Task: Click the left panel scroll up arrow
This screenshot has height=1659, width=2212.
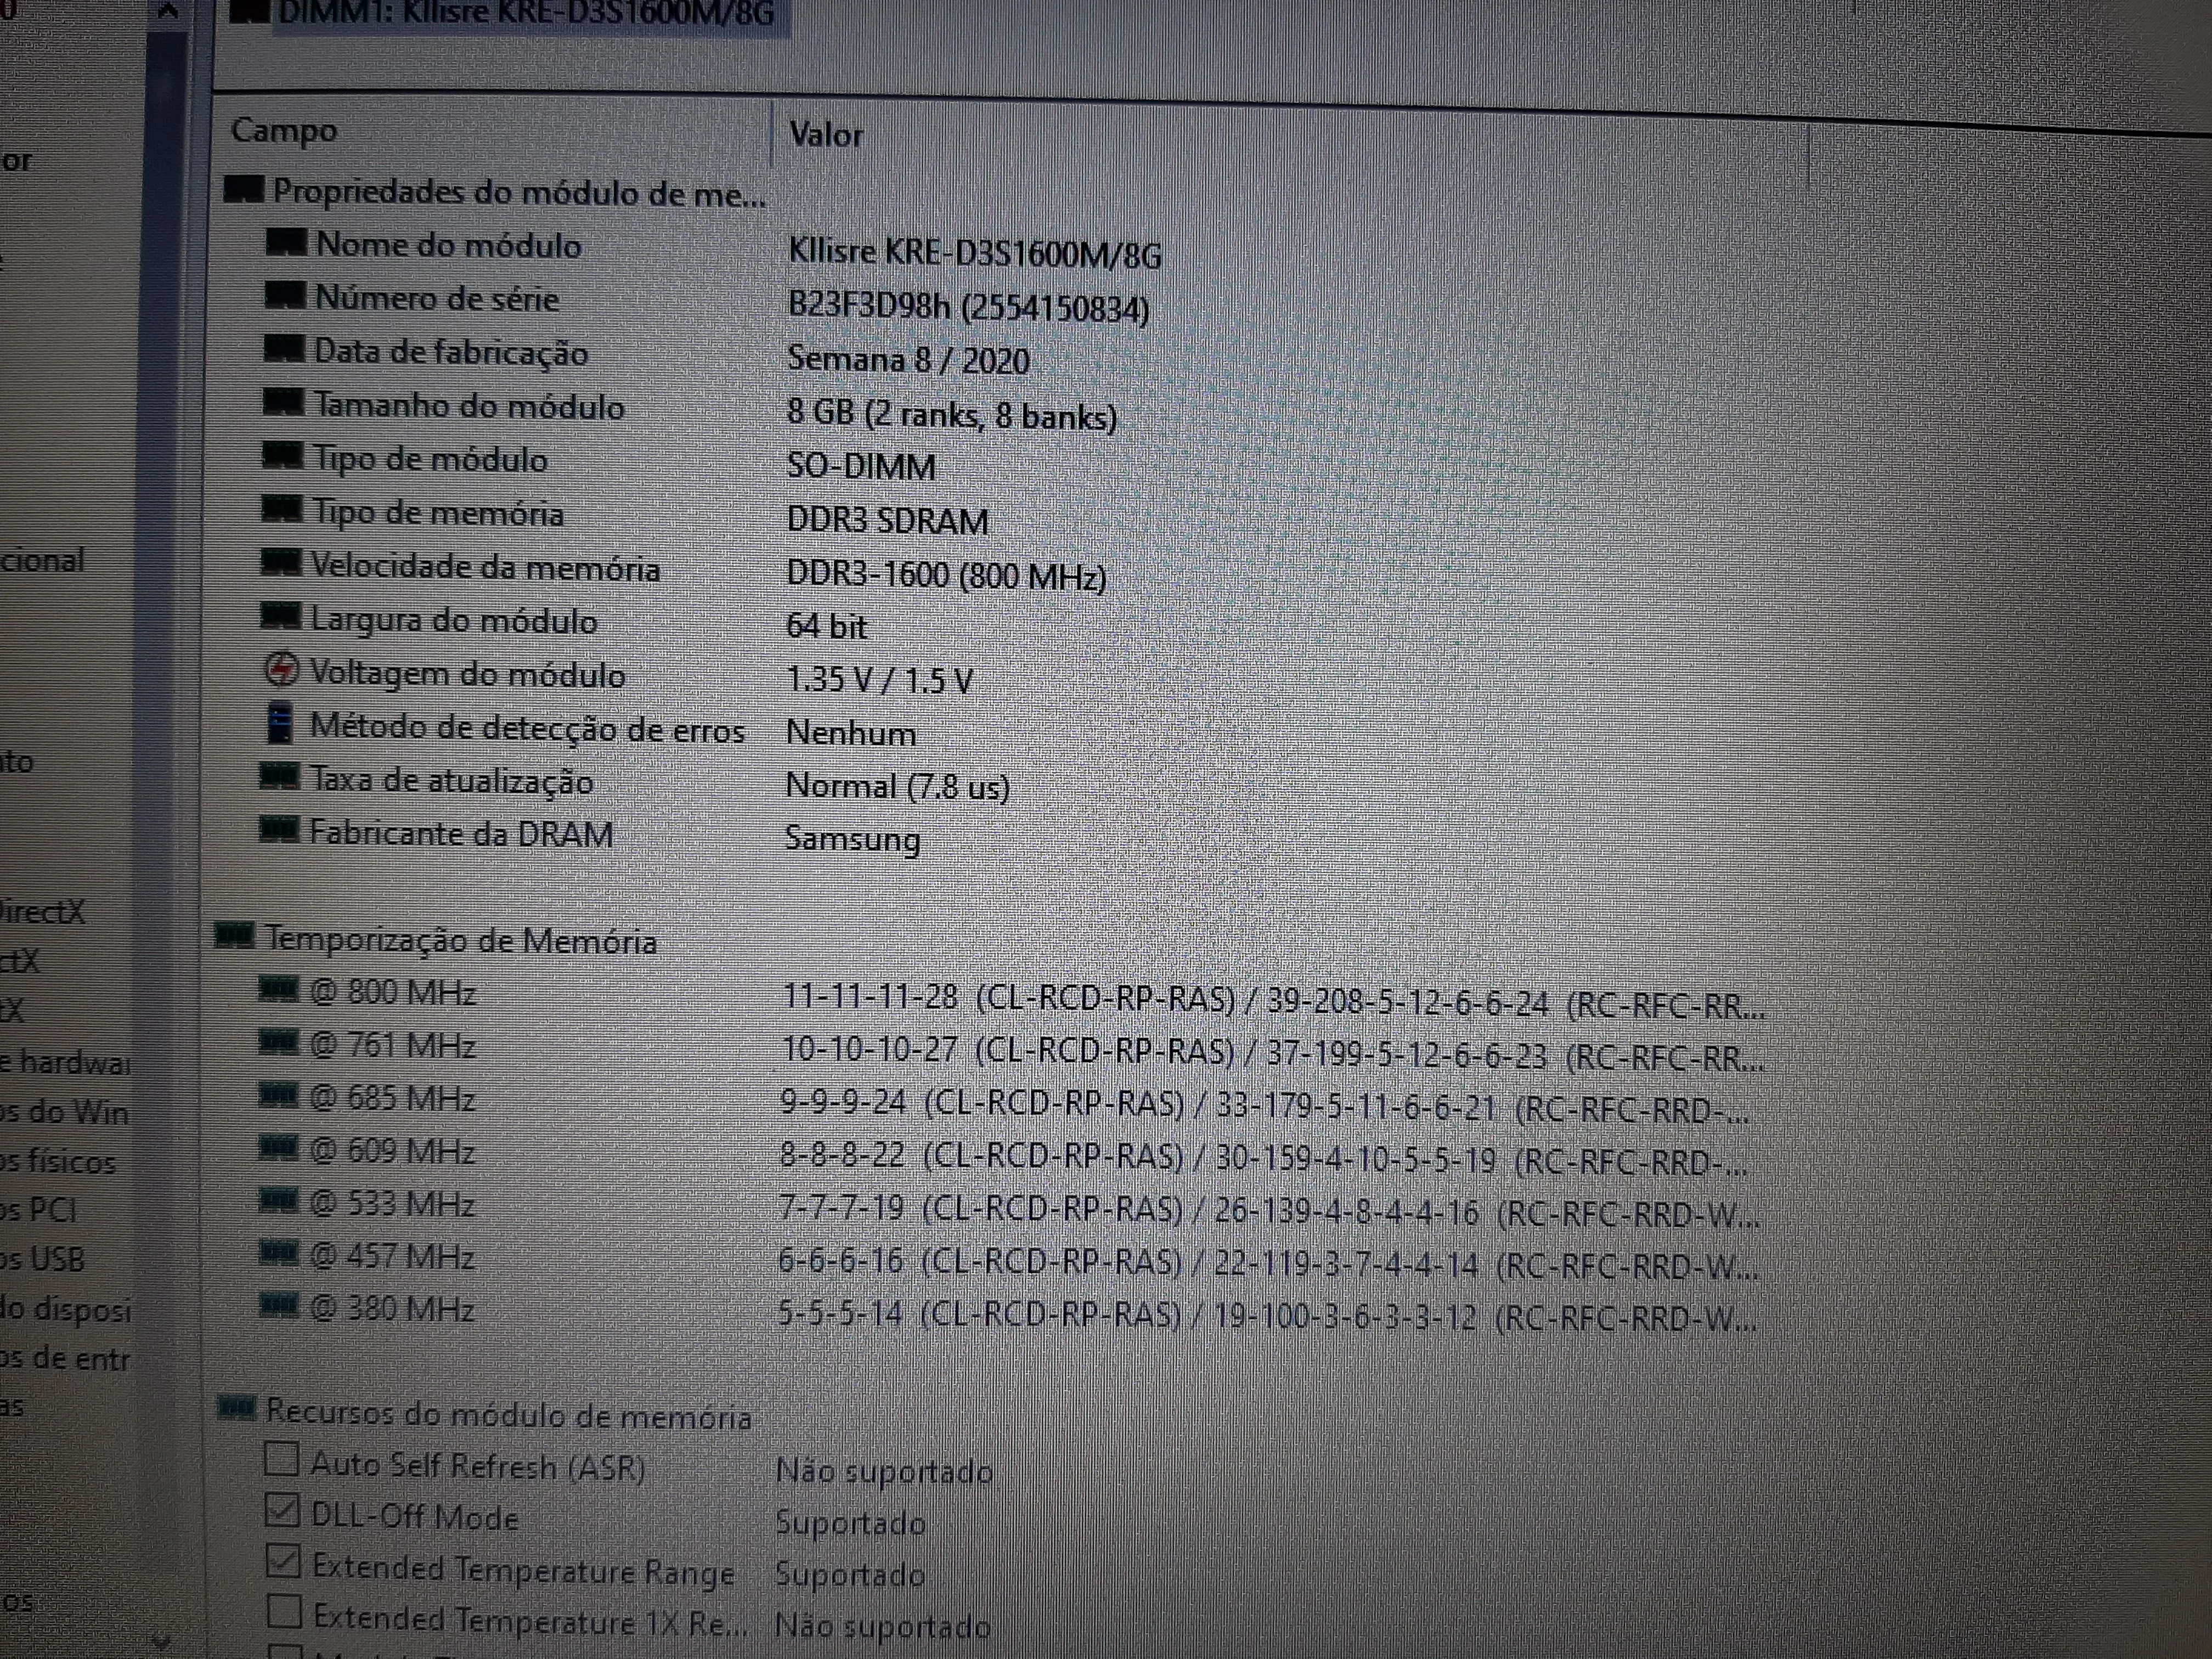Action: tap(168, 10)
